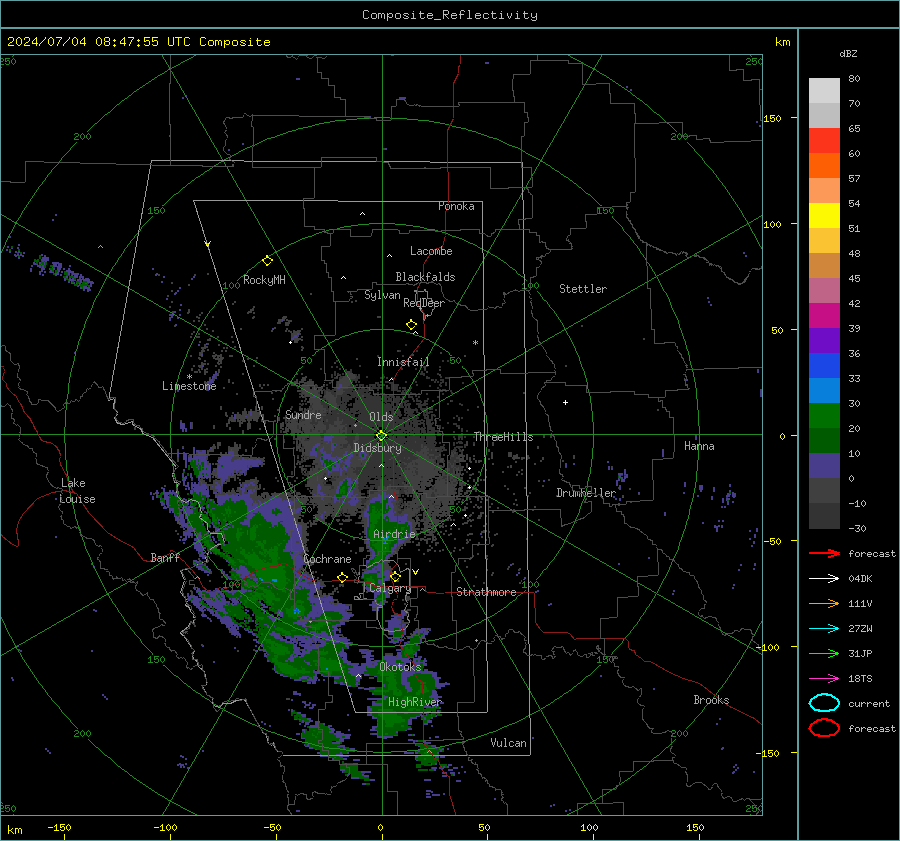Screen dimensions: 900x841
Task: Click the Drumheller label
Action: (x=586, y=493)
